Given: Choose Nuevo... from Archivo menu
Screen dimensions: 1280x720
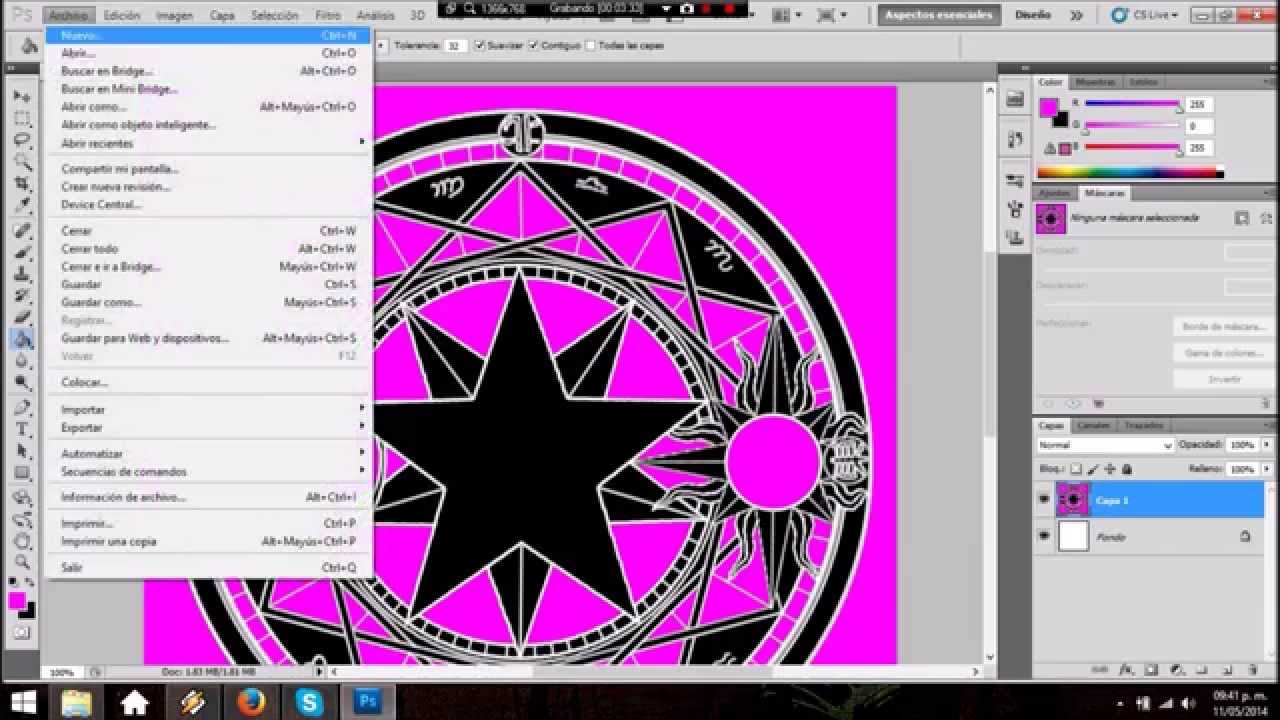Looking at the screenshot, I should point(210,35).
